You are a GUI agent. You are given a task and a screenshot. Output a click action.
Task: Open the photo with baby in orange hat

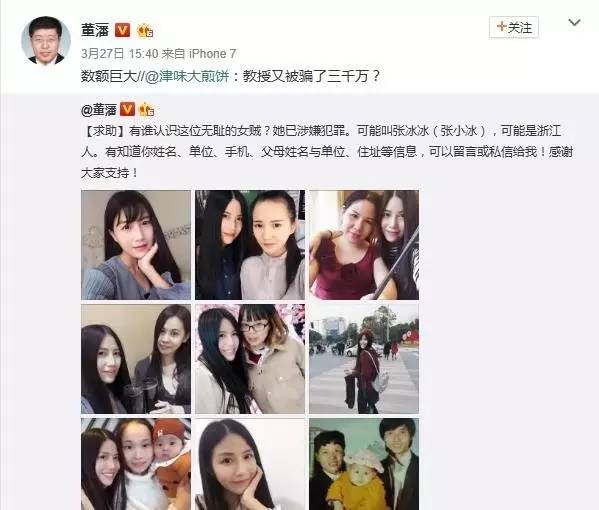(x=136, y=464)
